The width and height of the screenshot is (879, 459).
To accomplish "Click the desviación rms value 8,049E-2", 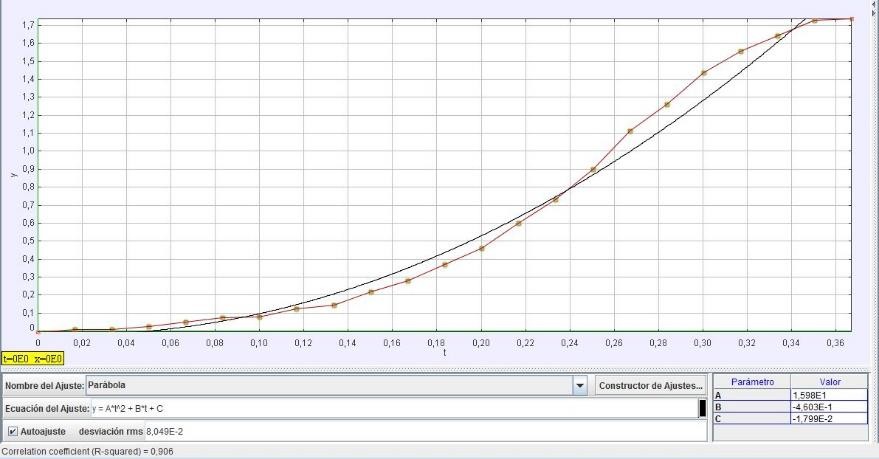I will tap(172, 431).
